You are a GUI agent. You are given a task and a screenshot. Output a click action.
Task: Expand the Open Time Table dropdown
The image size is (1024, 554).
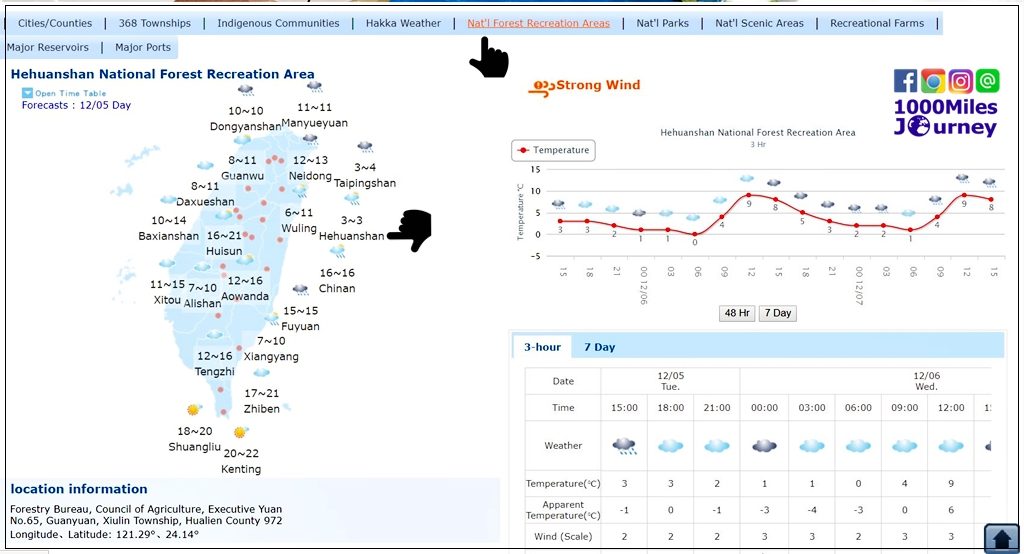tap(64, 93)
